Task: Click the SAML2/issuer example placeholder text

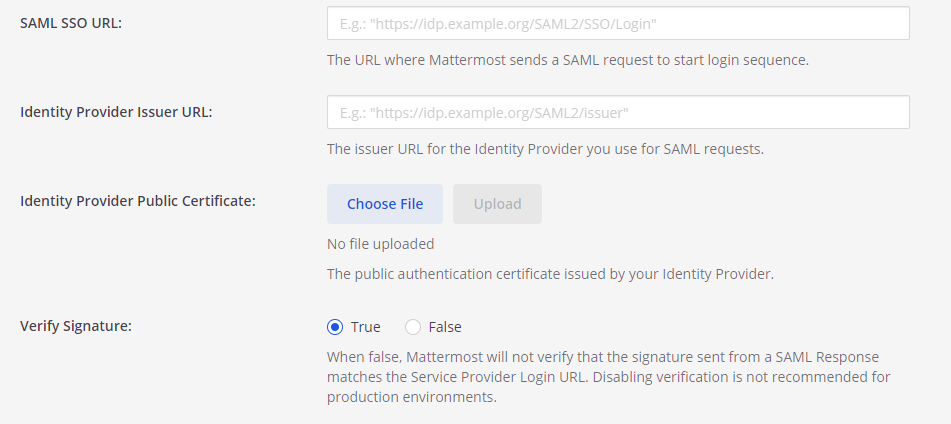Action: pos(478,112)
